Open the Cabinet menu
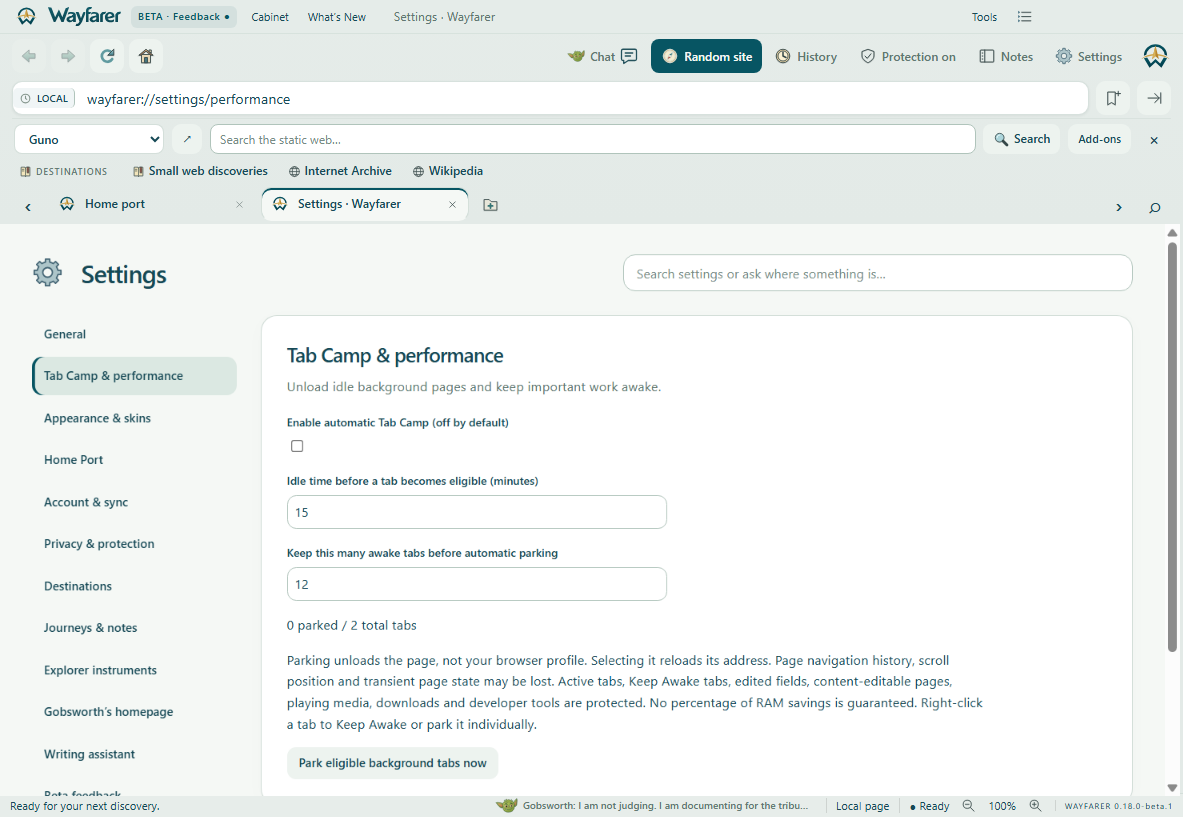The width and height of the screenshot is (1183, 817). 269,17
